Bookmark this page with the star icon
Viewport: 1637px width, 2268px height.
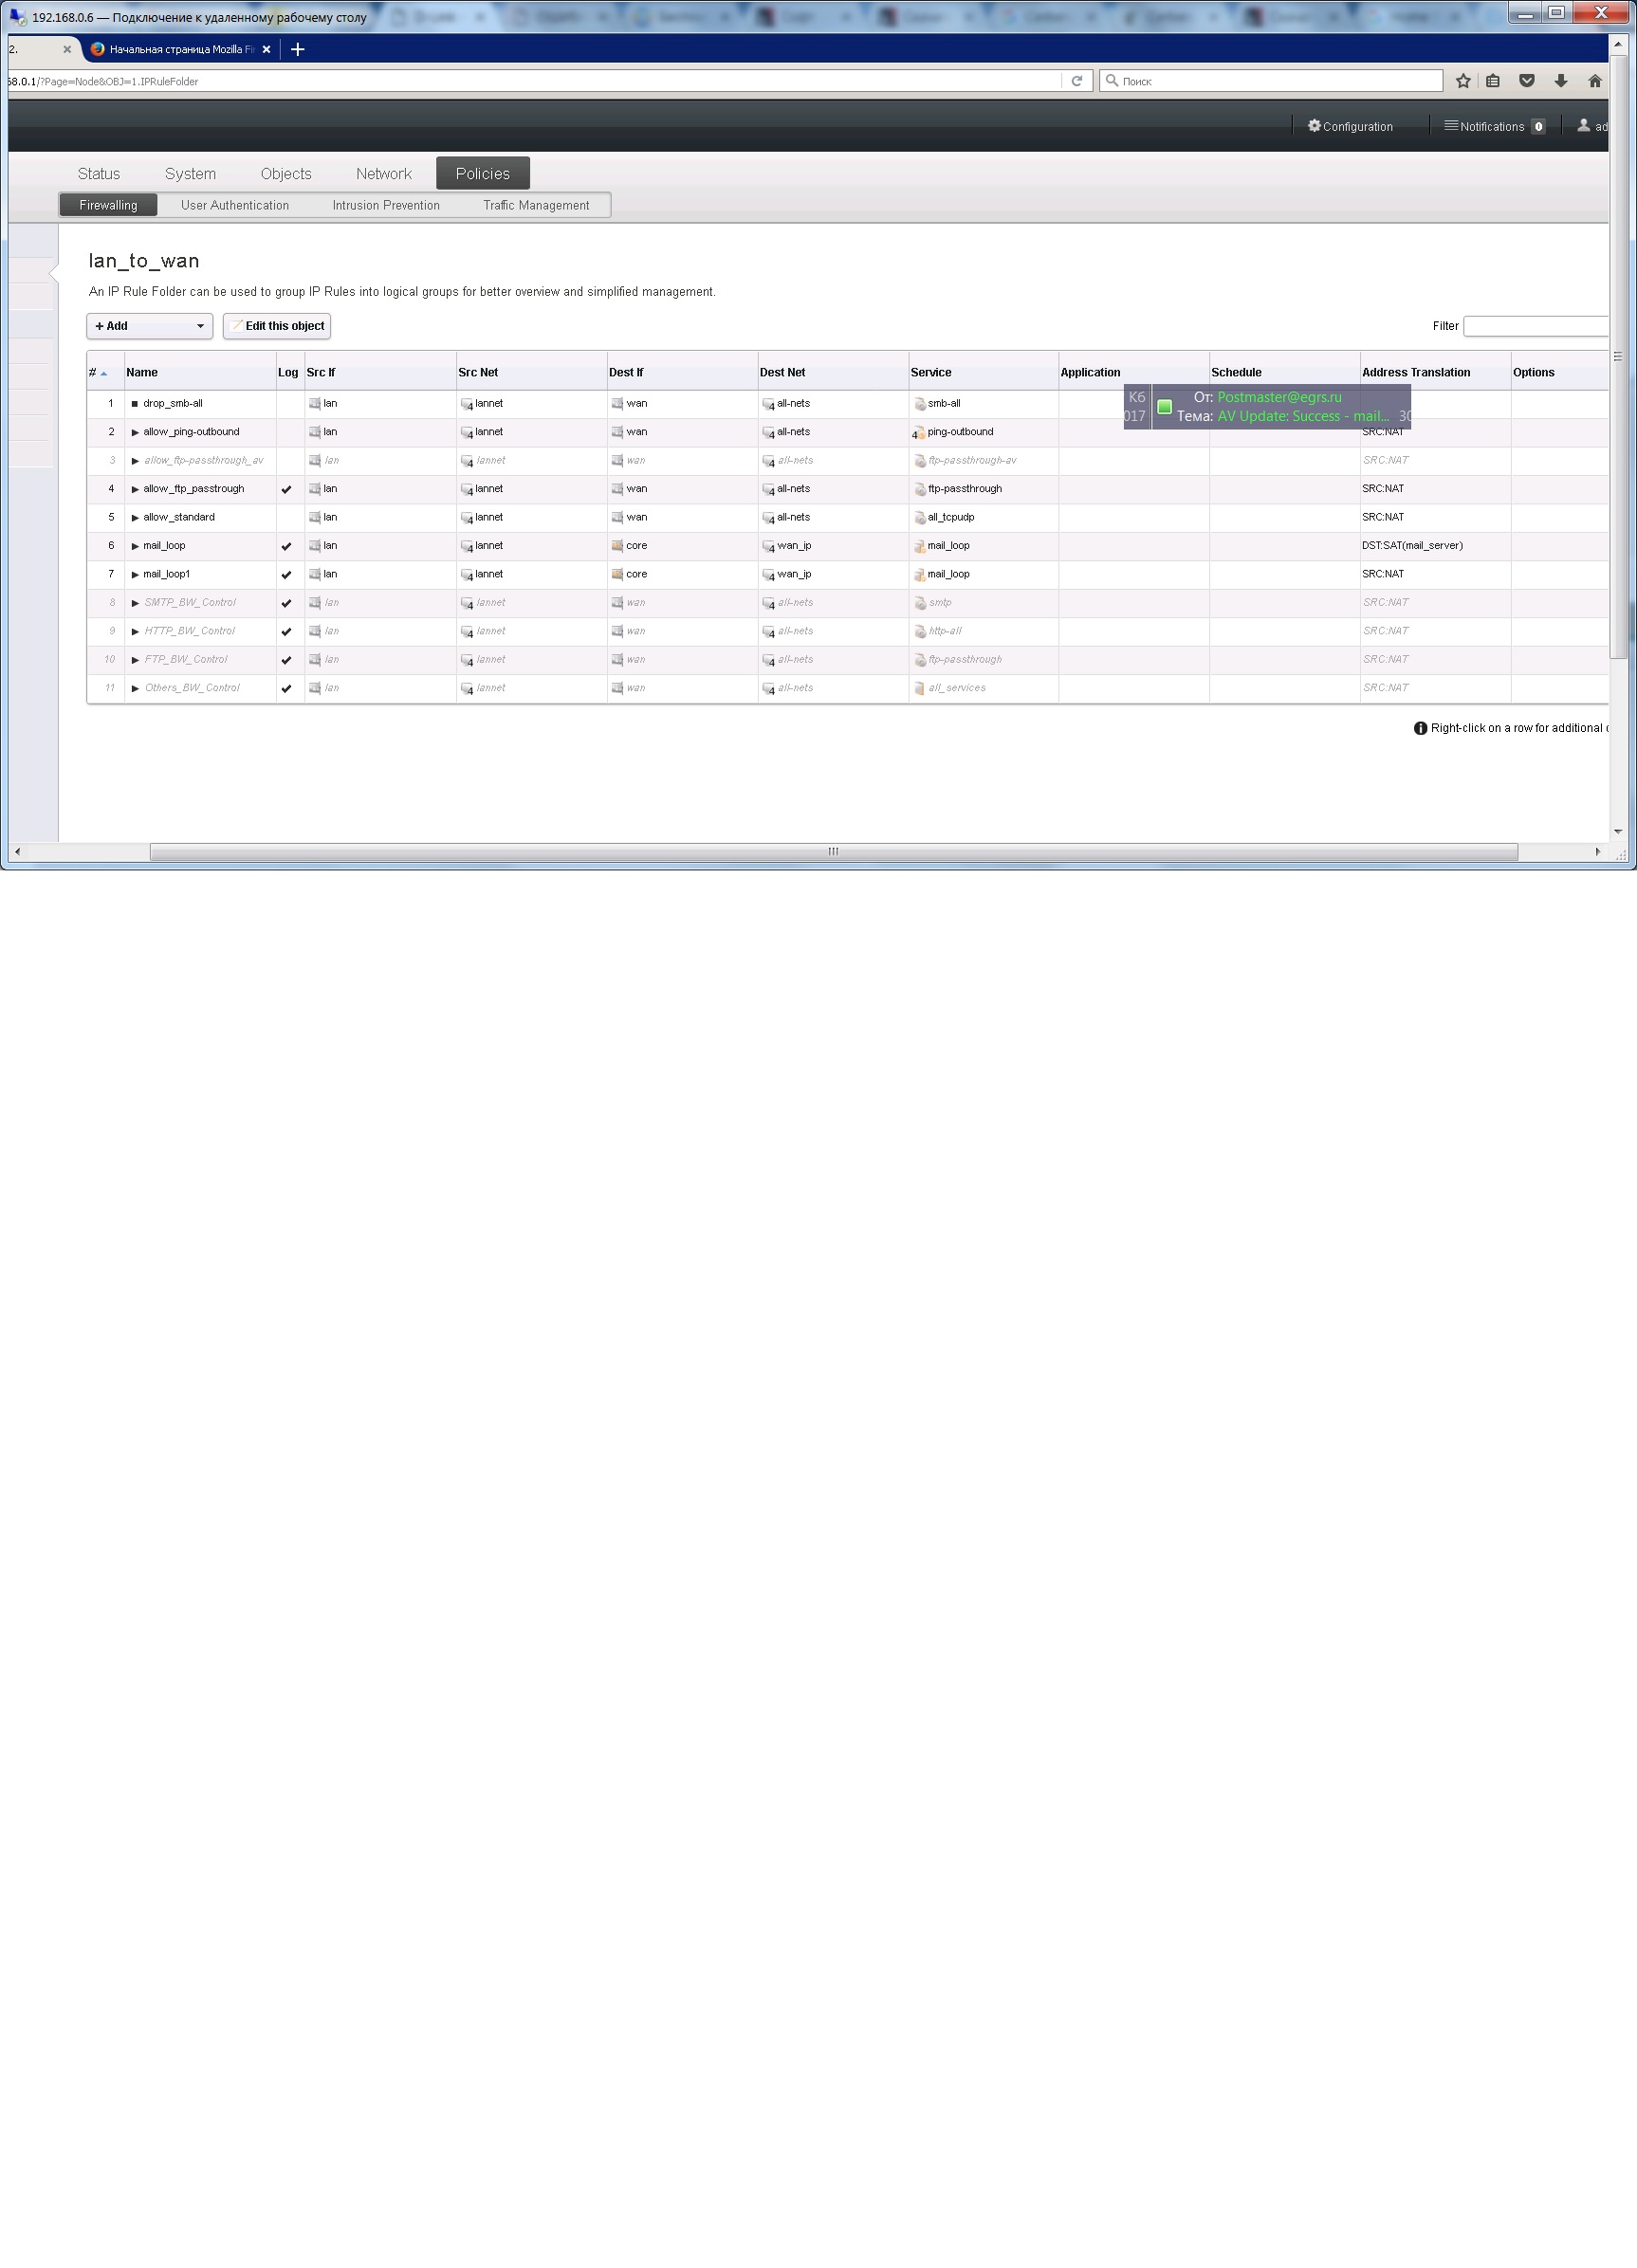click(x=1463, y=81)
